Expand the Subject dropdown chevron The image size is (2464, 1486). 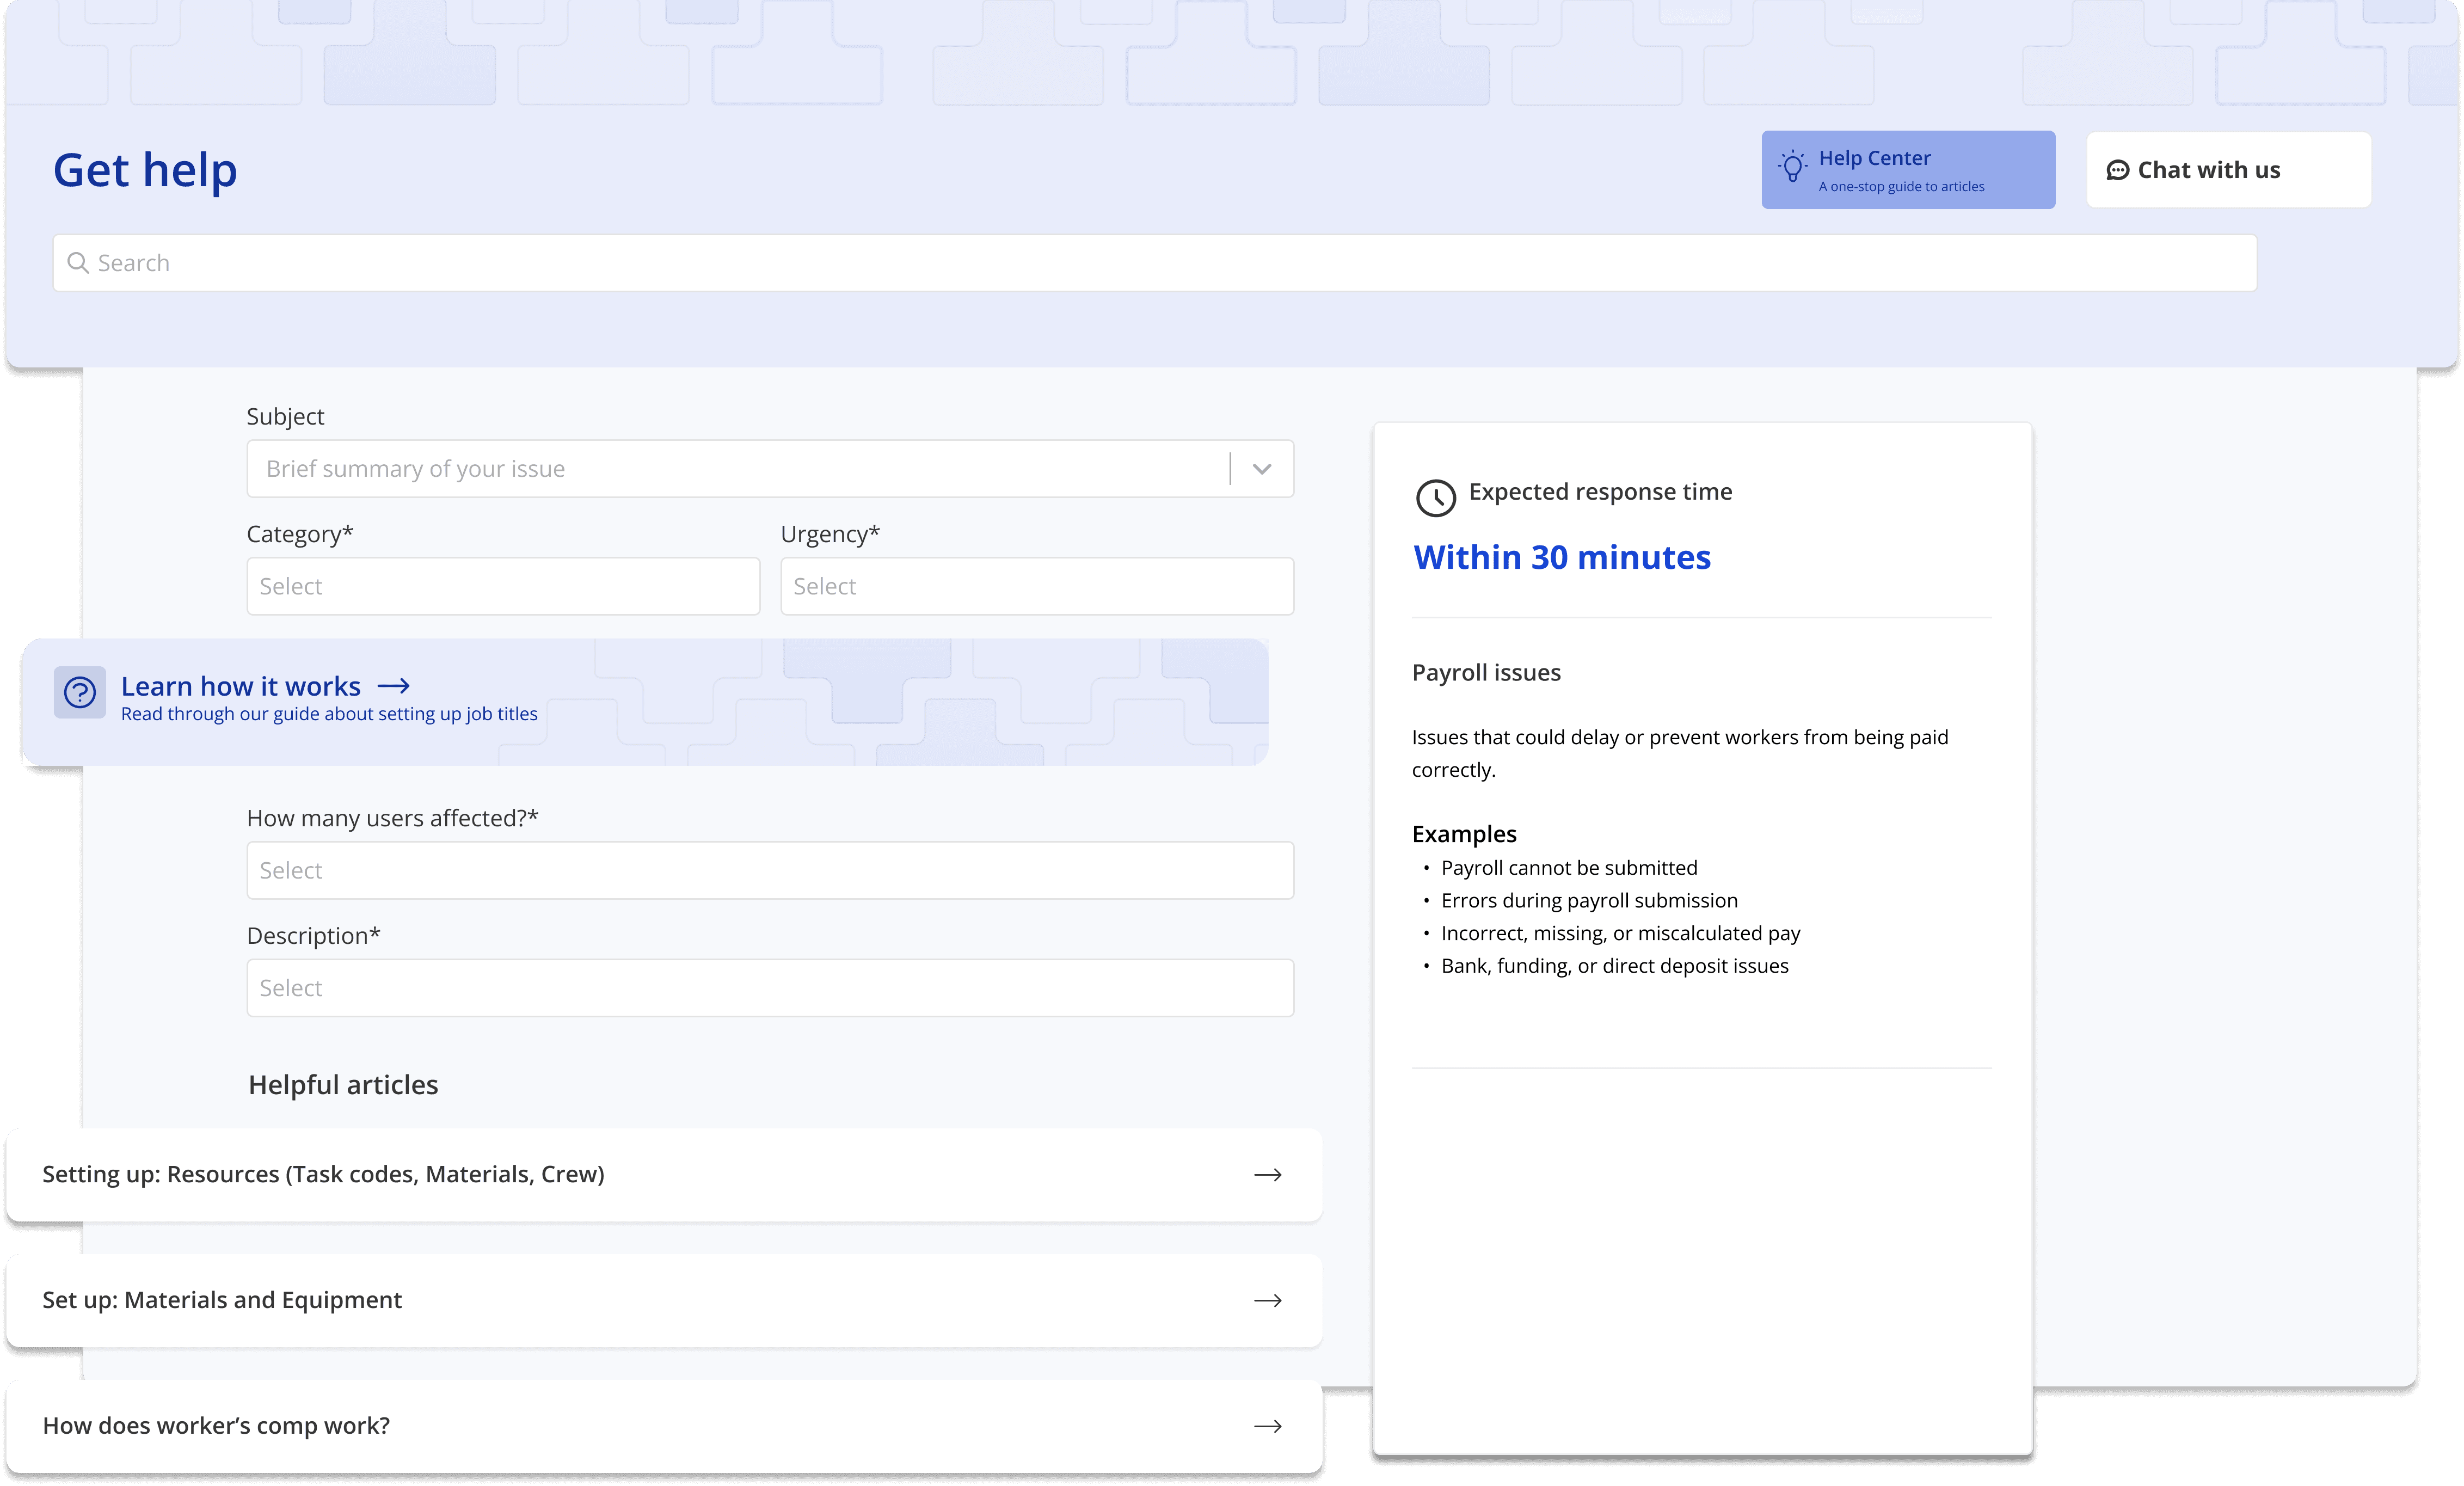[x=1262, y=469]
